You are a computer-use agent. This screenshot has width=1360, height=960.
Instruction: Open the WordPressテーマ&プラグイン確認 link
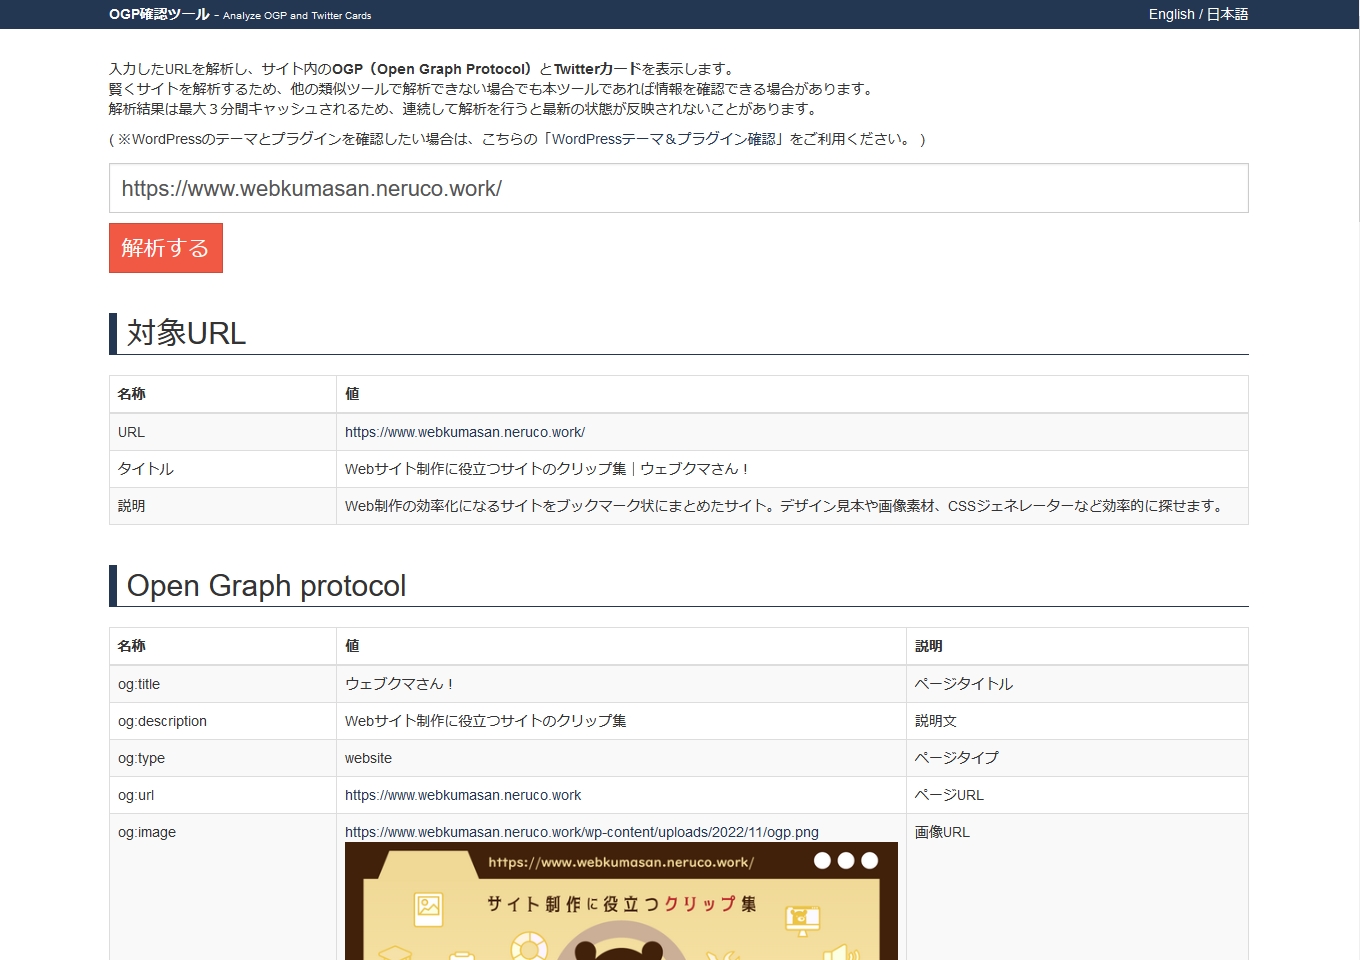click(664, 139)
